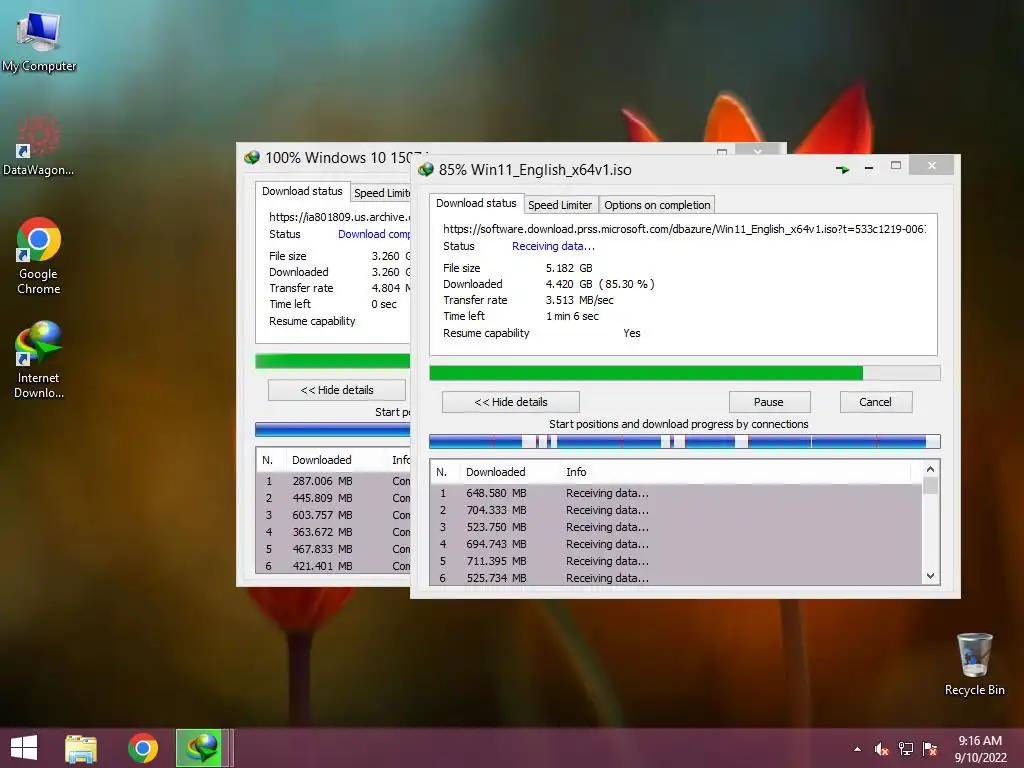Image resolution: width=1024 pixels, height=768 pixels.
Task: Click the Windows 10 green progress bar
Action: tap(332, 361)
